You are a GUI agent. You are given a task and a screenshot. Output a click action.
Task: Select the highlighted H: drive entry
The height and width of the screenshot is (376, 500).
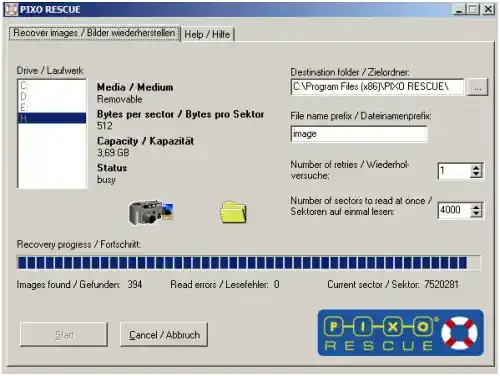click(x=52, y=118)
